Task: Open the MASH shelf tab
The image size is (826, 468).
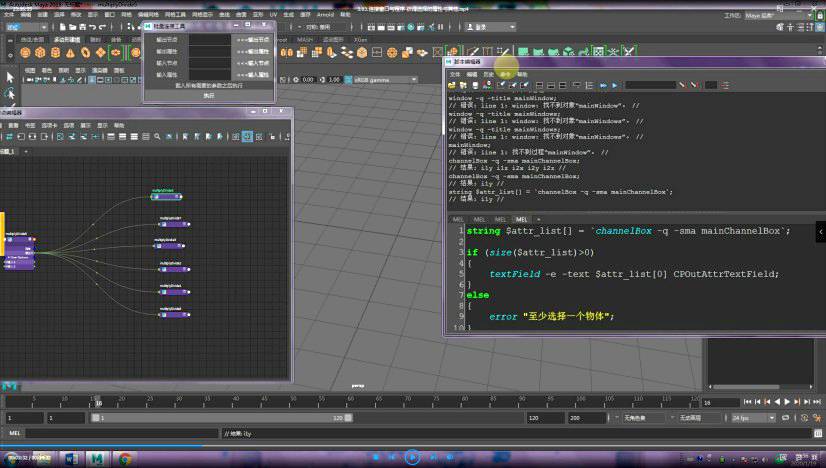Action: coord(304,40)
